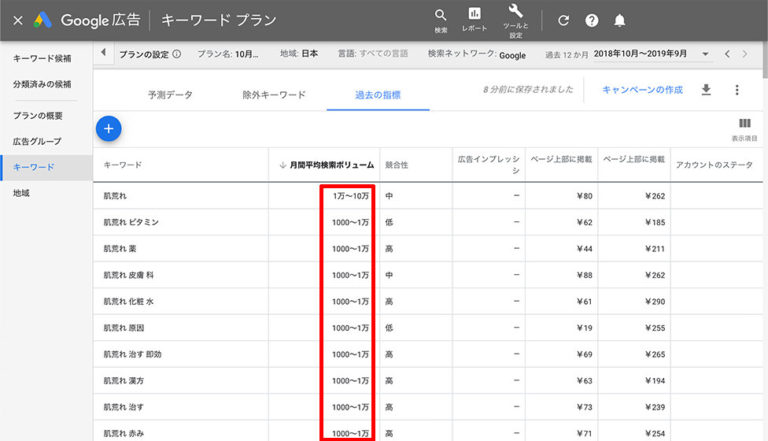Screen dimensions: 768x441
Task: Select the 肌荒れ 化粧 水 keyword row
Action: pos(428,301)
